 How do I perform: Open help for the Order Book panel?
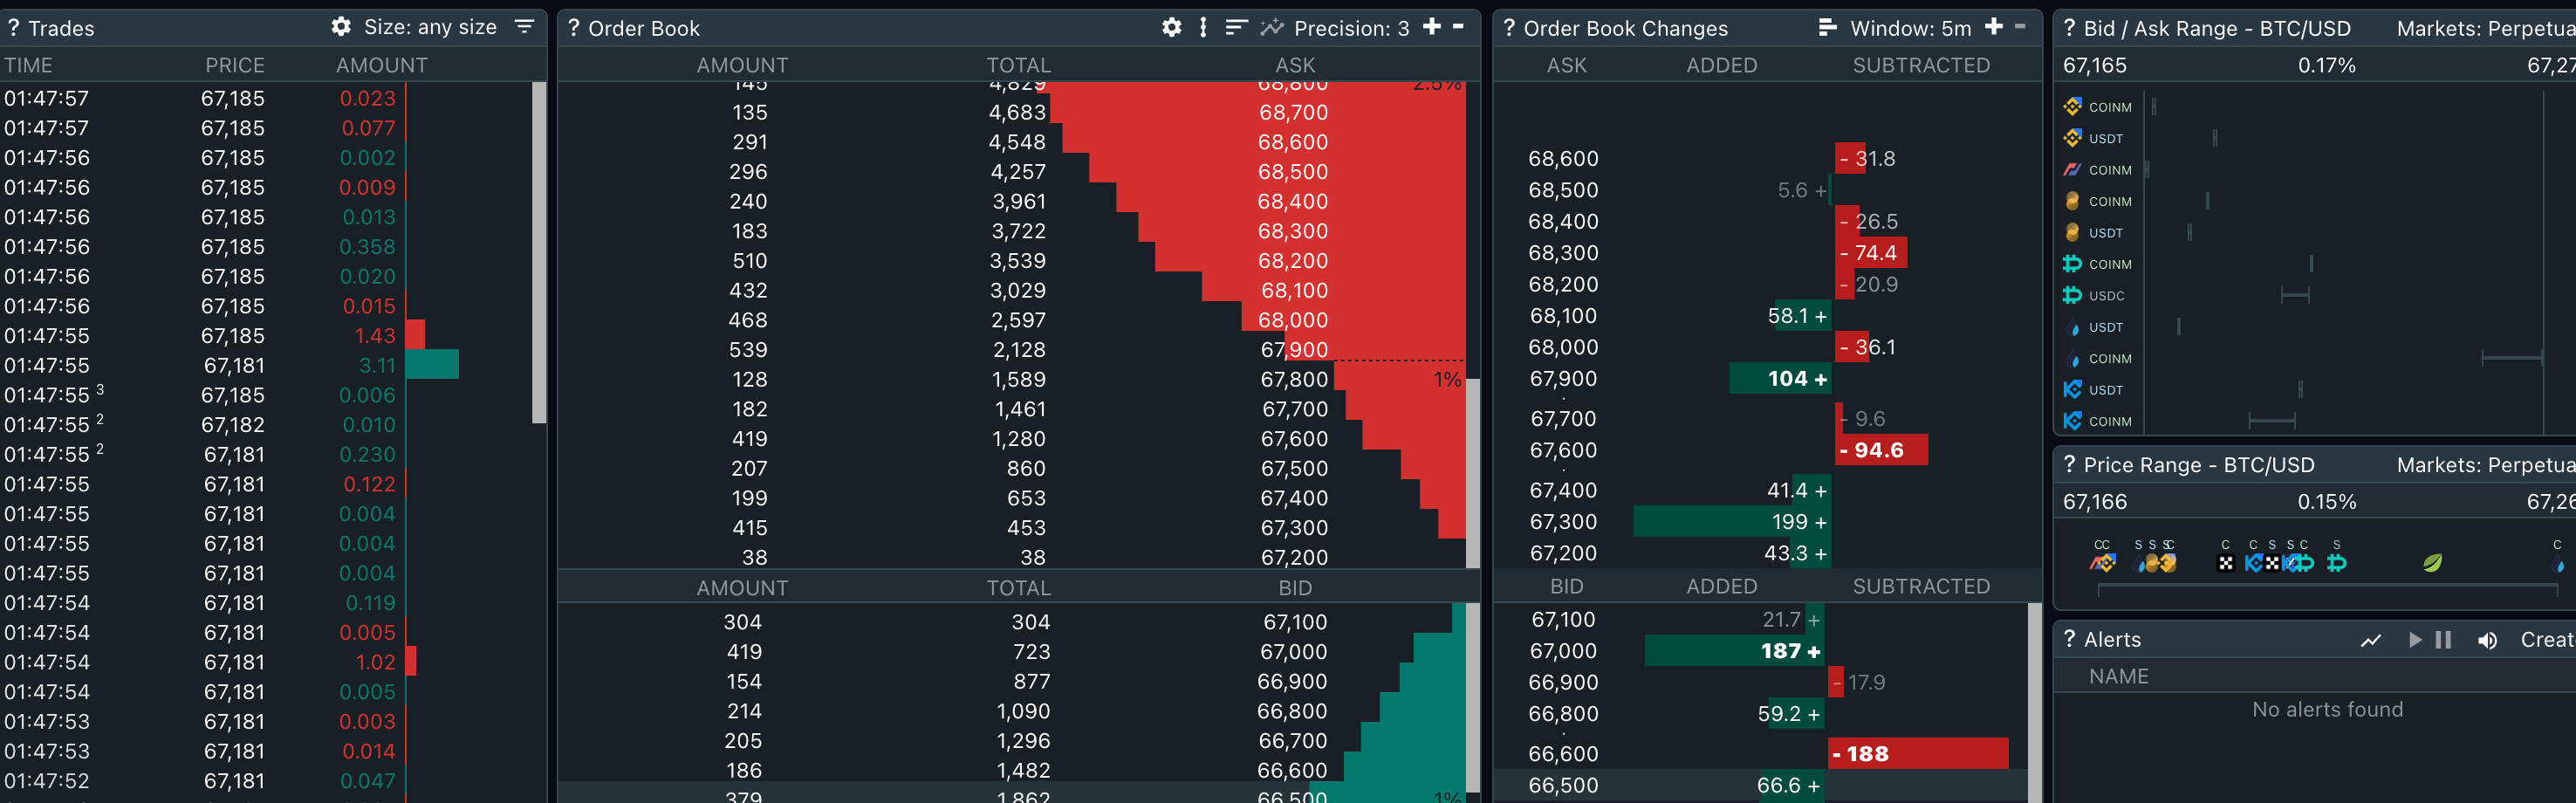pos(573,27)
